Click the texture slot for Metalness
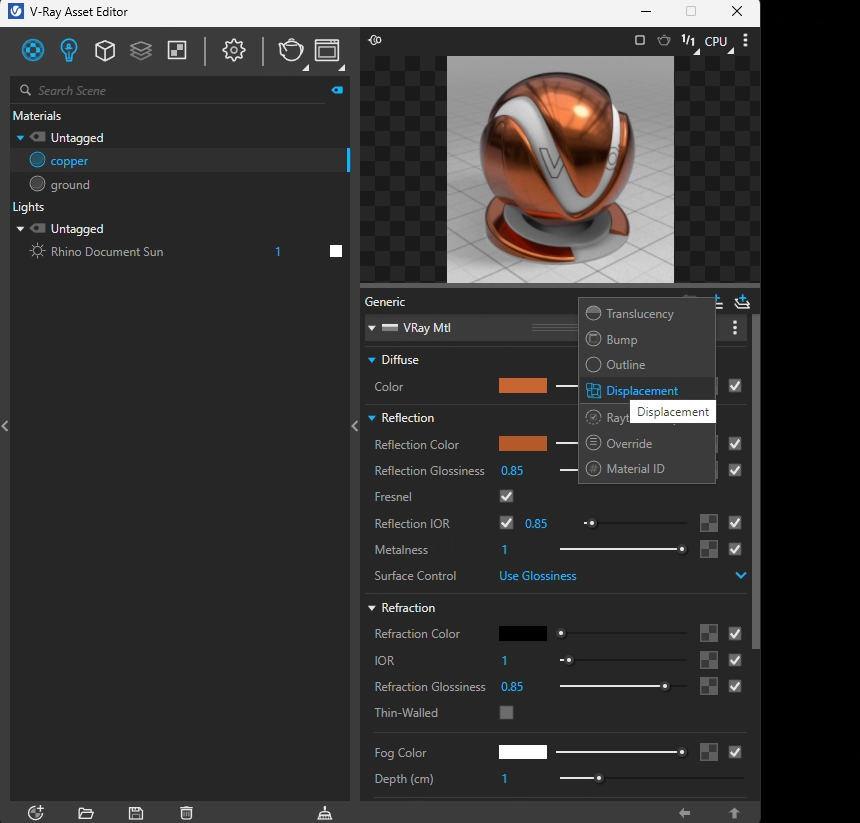Screen dimensions: 860x823 [x=709, y=549]
